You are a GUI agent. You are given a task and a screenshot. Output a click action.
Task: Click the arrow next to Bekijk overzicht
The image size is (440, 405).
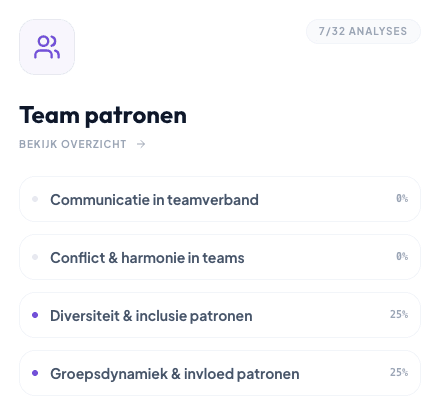141,144
